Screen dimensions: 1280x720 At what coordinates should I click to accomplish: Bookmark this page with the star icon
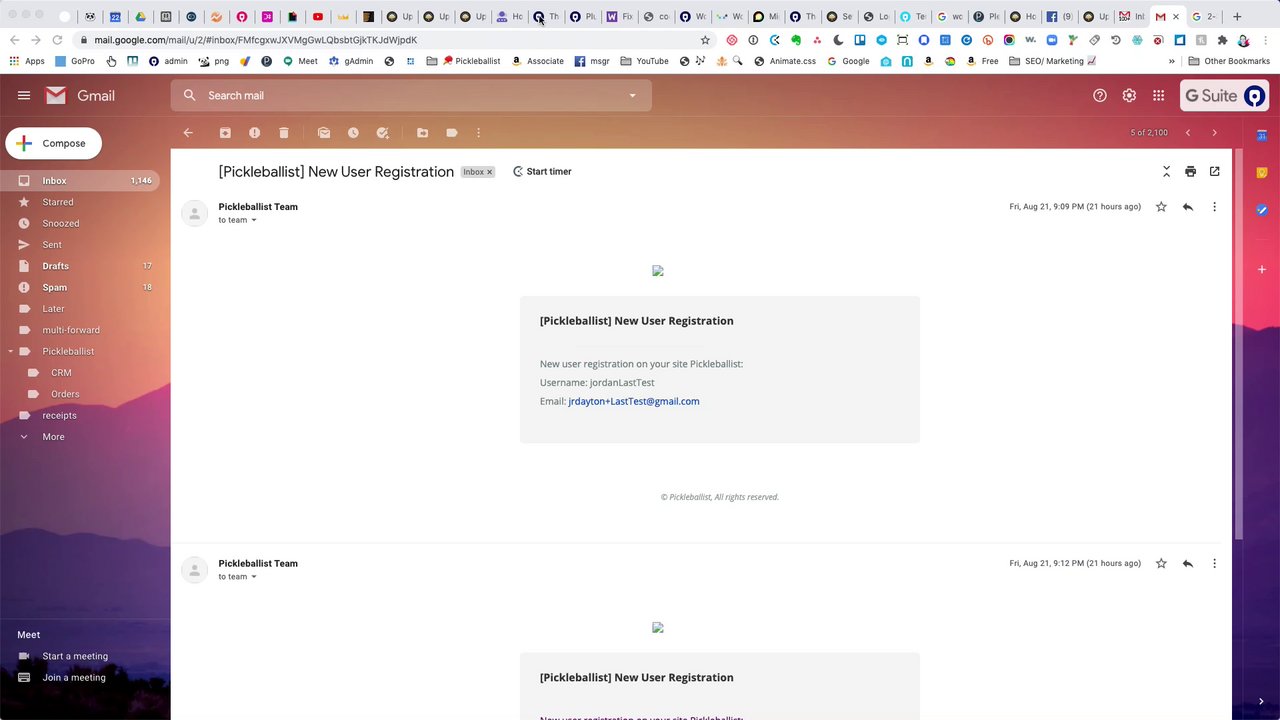pyautogui.click(x=705, y=40)
